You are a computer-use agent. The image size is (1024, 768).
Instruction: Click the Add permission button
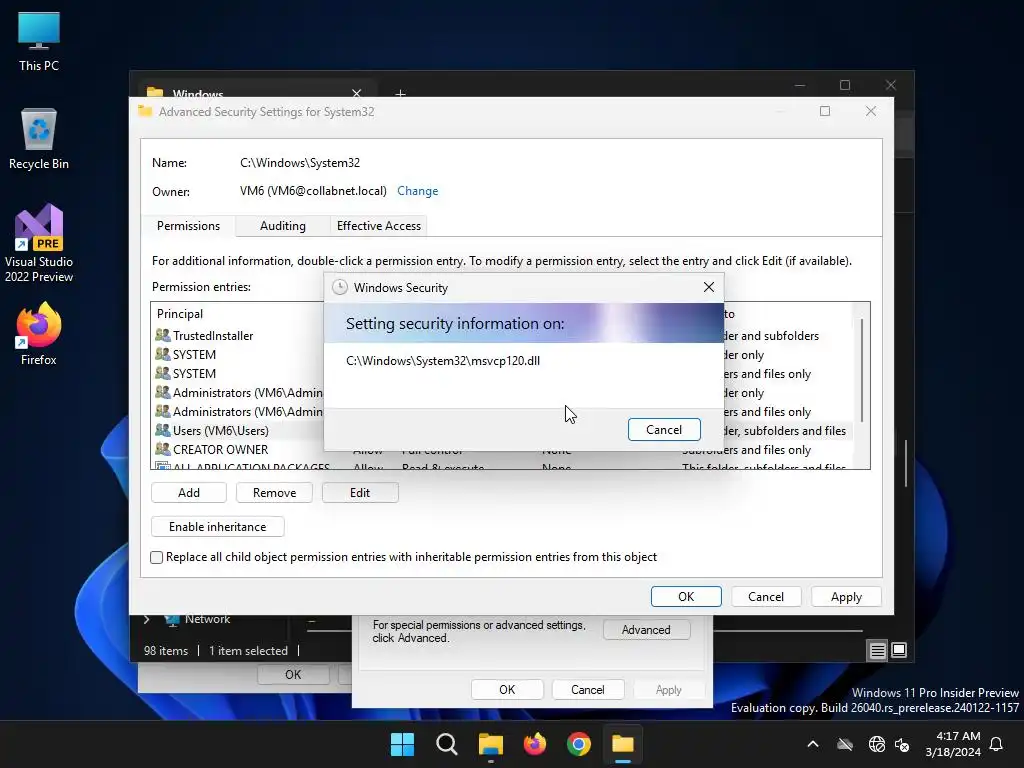(189, 493)
